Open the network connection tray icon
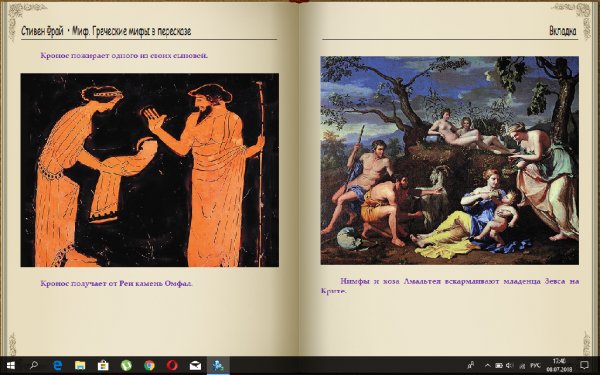Image resolution: width=600 pixels, height=375 pixels. pos(521,365)
